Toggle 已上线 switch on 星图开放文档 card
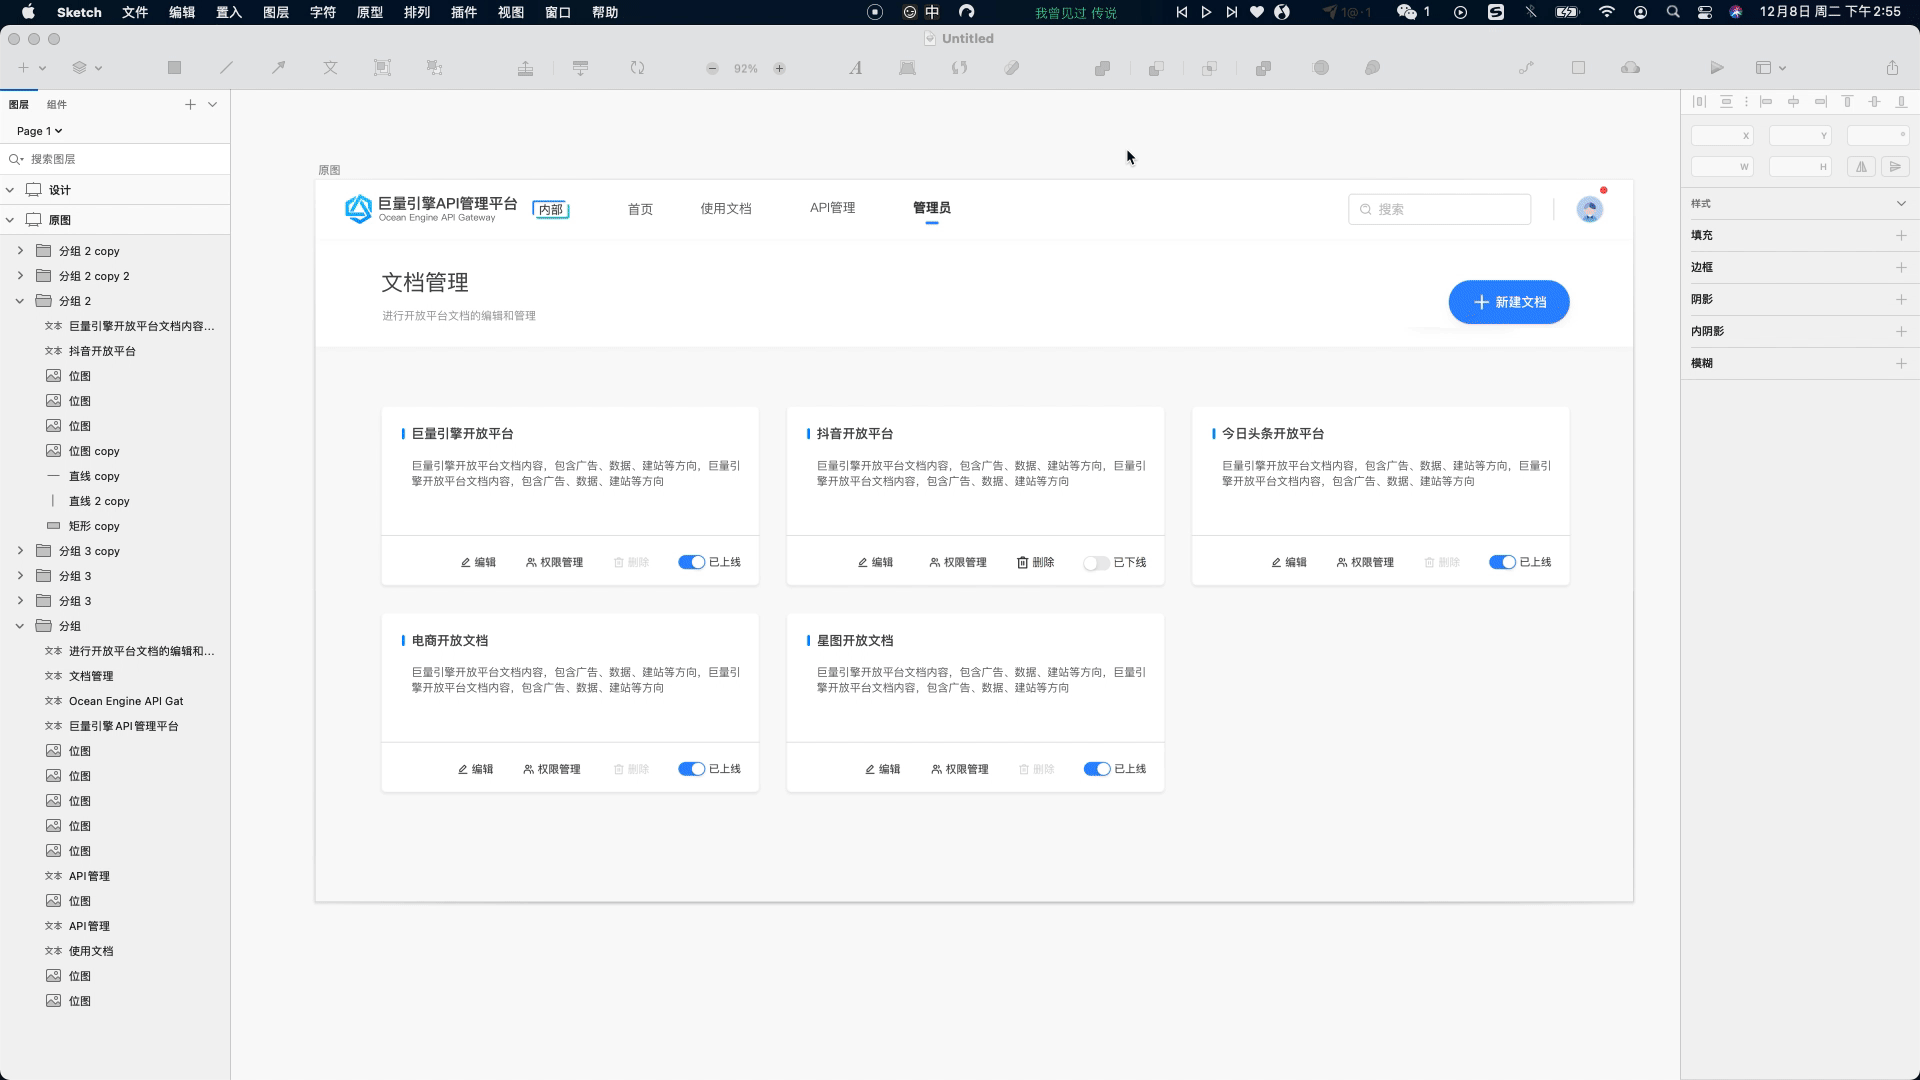The height and width of the screenshot is (1080, 1920). 1097,769
